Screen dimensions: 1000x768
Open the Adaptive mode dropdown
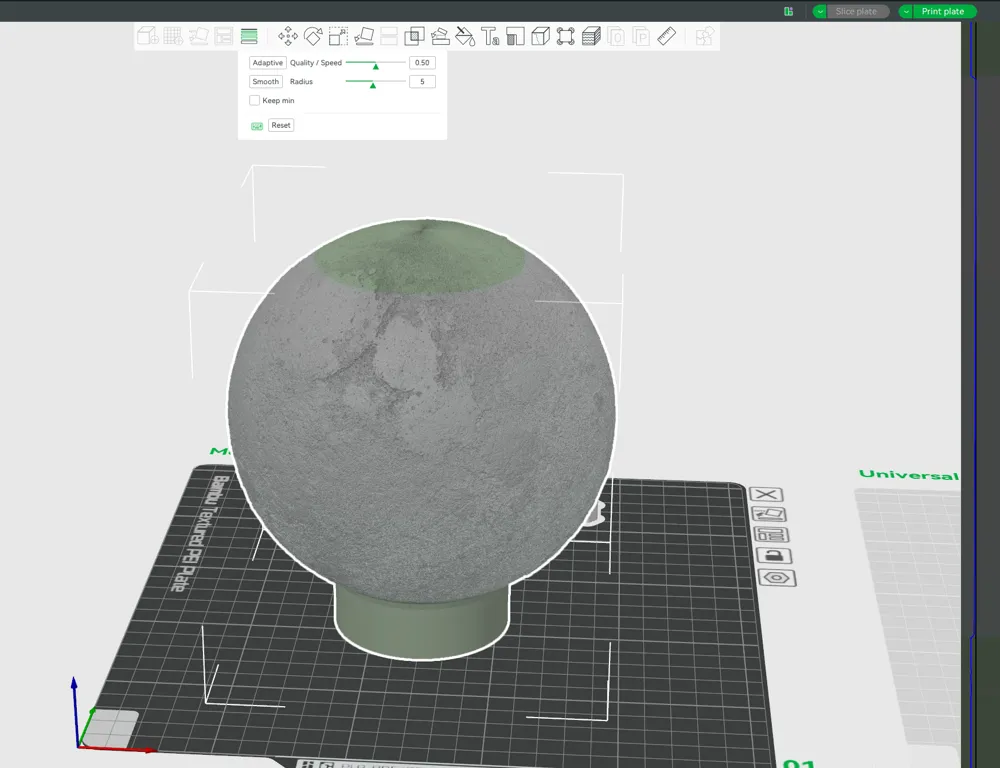tap(267, 62)
